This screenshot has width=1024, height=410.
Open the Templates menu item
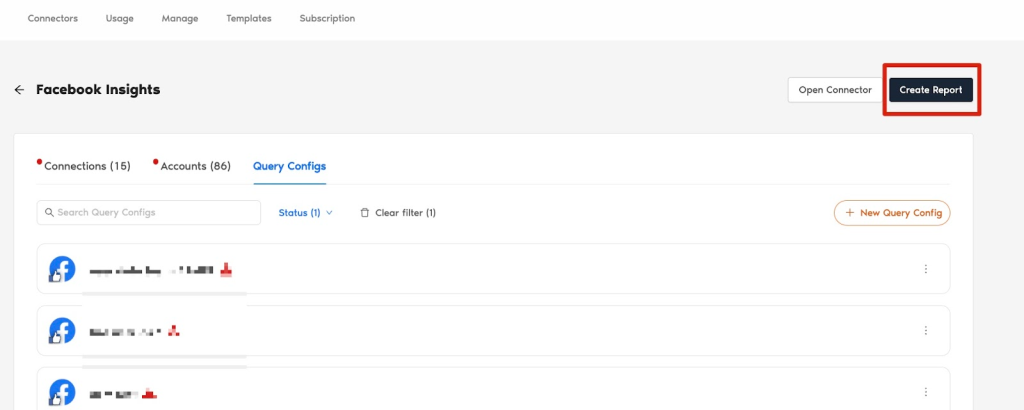[x=249, y=18]
